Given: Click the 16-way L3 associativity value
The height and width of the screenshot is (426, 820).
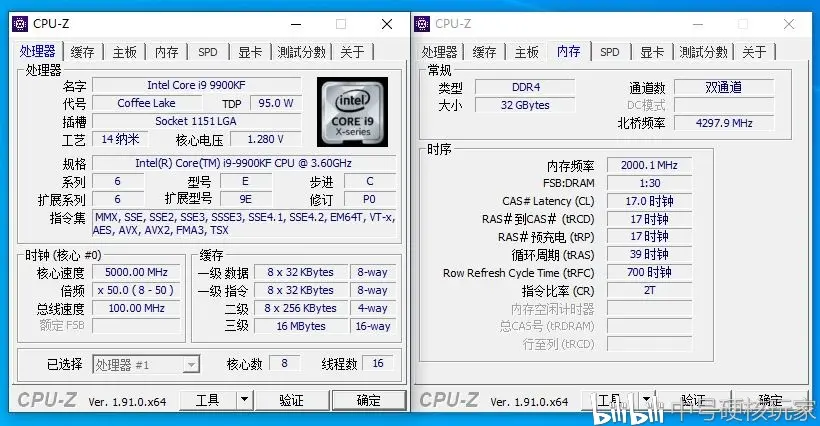Looking at the screenshot, I should click(373, 326).
